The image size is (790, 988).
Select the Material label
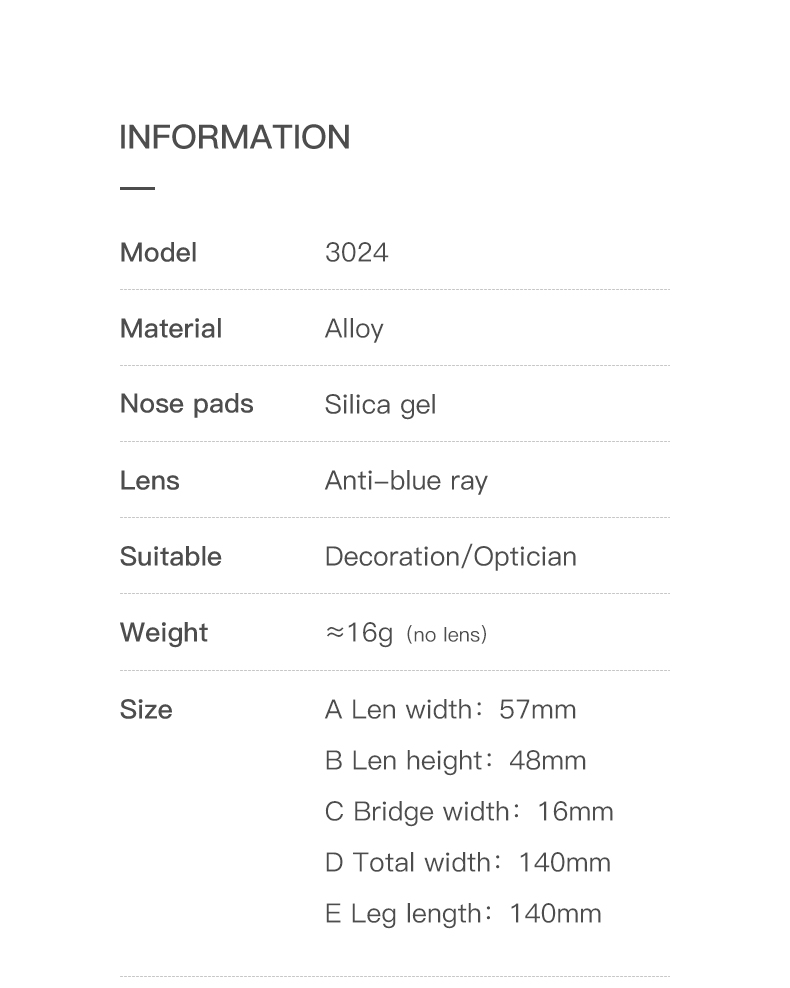click(x=171, y=328)
